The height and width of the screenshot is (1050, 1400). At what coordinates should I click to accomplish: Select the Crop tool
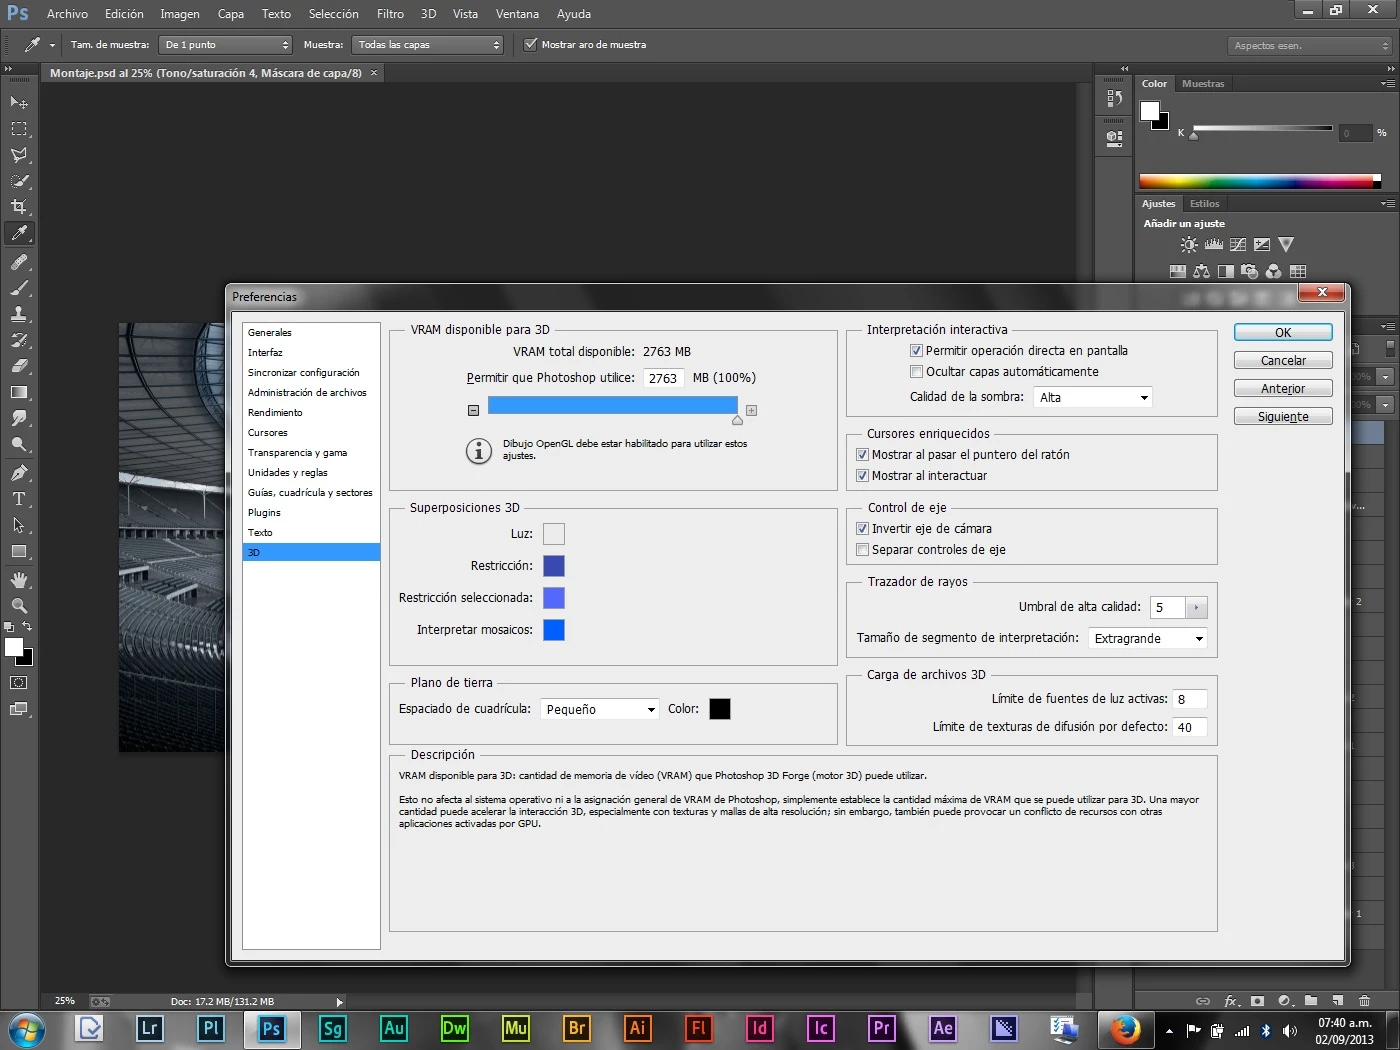click(x=19, y=207)
